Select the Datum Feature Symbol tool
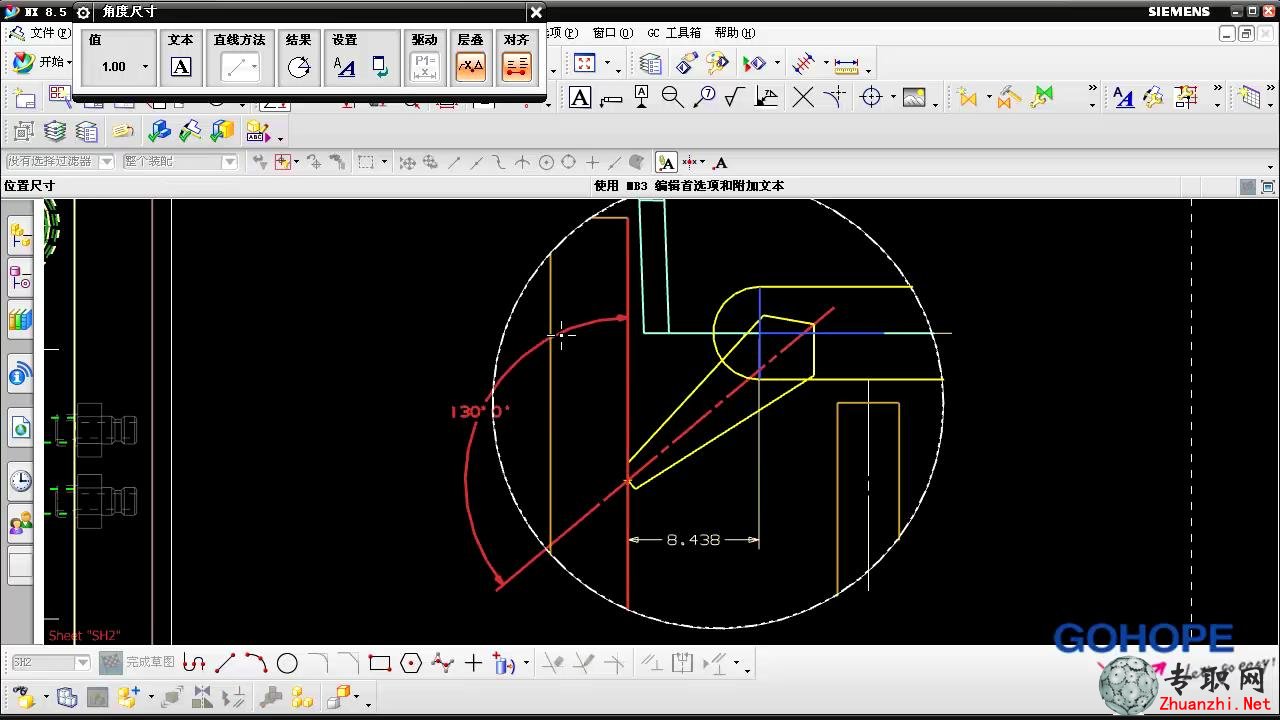 click(641, 97)
